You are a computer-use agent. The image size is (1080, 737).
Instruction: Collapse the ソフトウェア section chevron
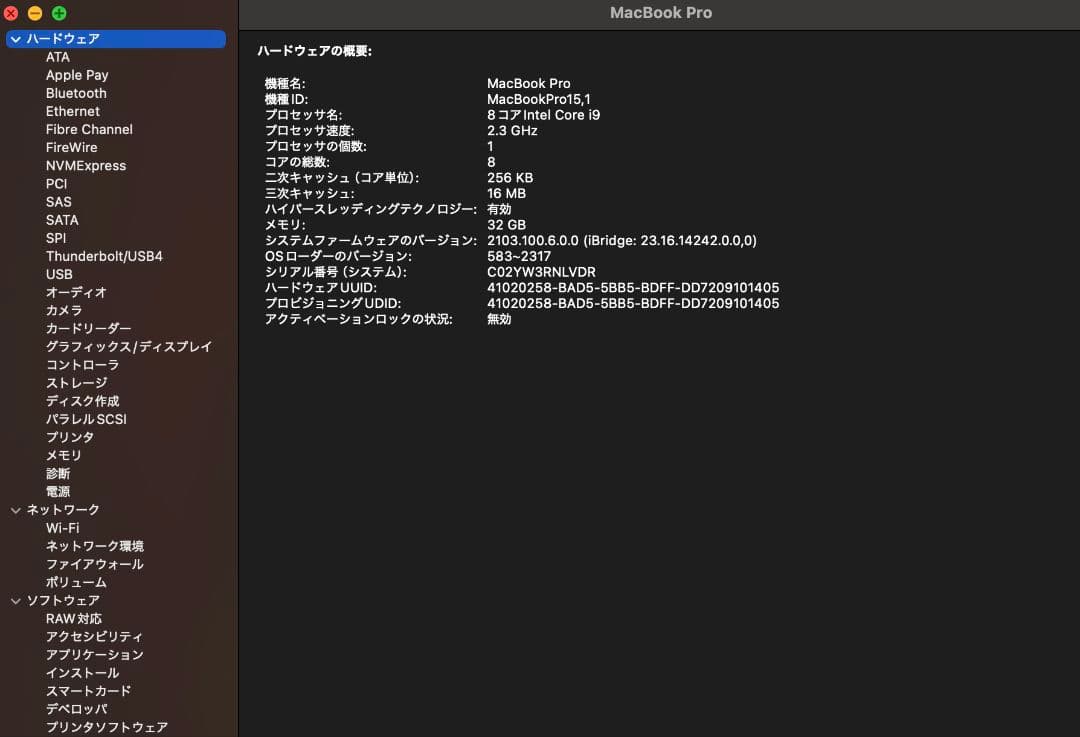[x=15, y=601]
